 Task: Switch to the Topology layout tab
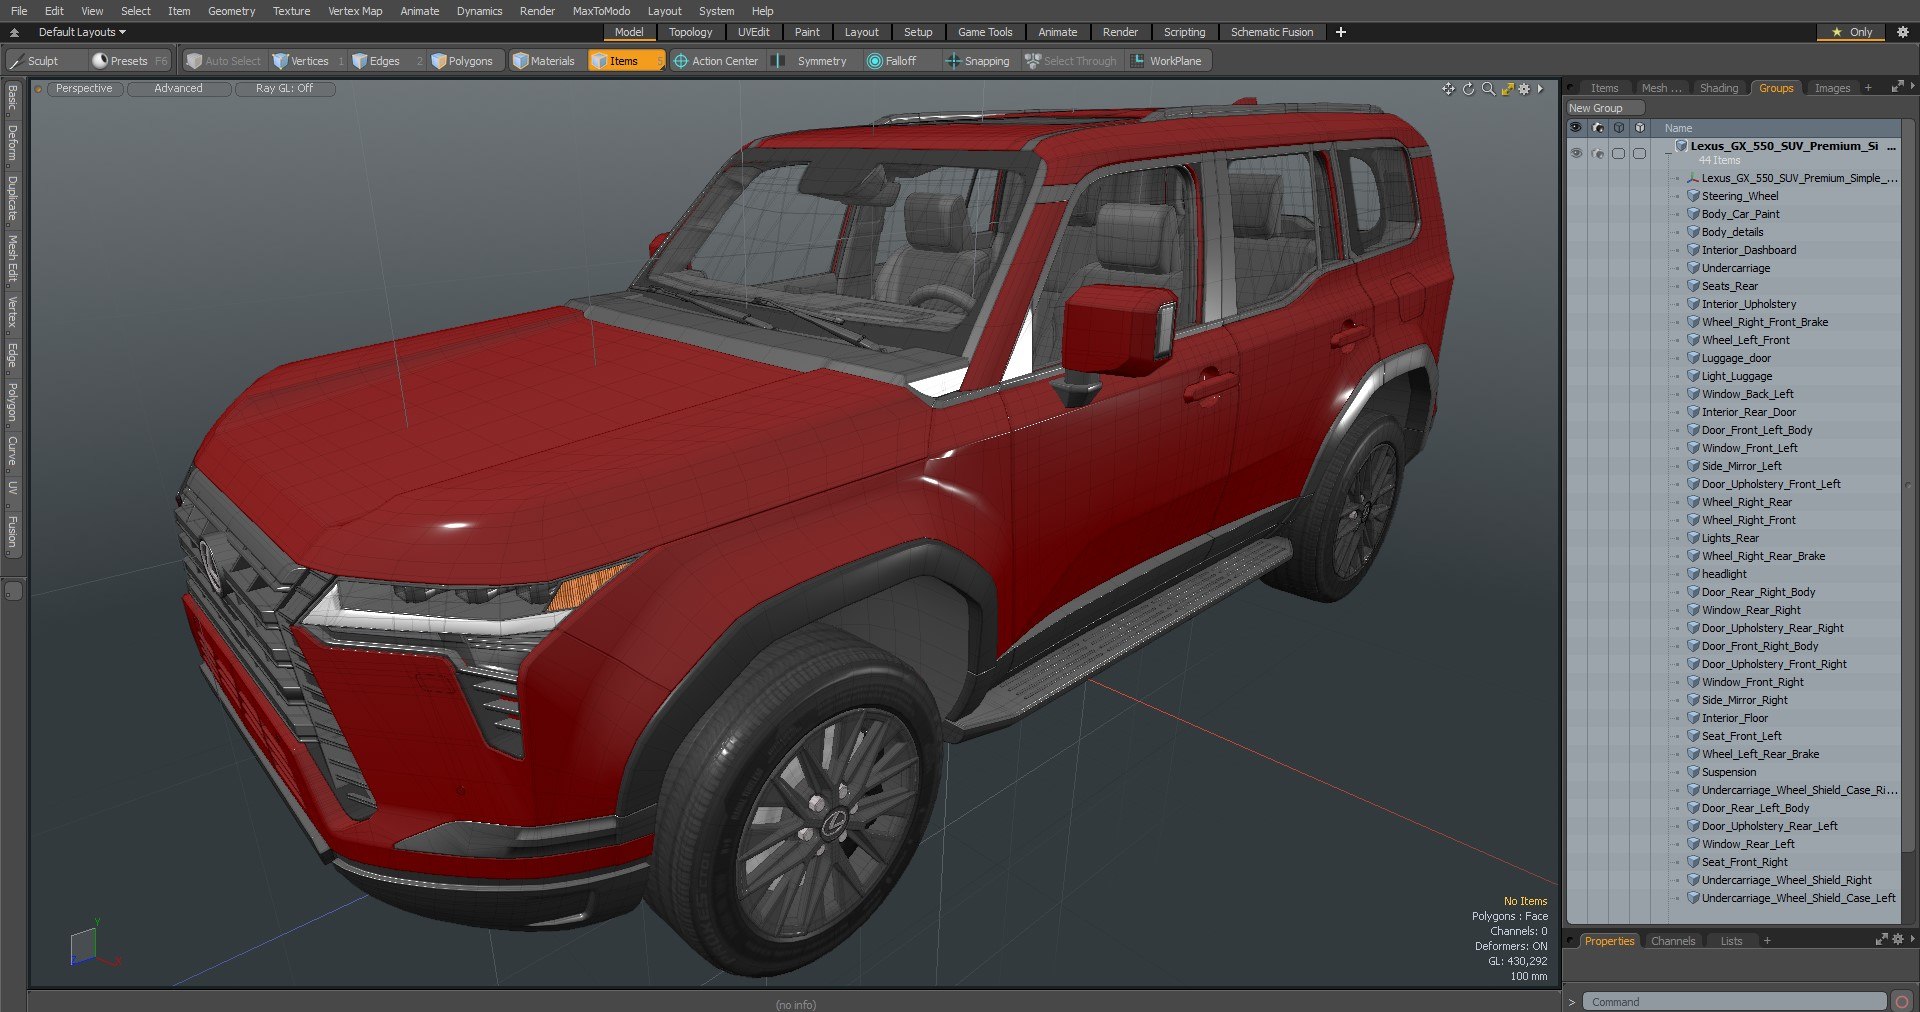(x=690, y=32)
